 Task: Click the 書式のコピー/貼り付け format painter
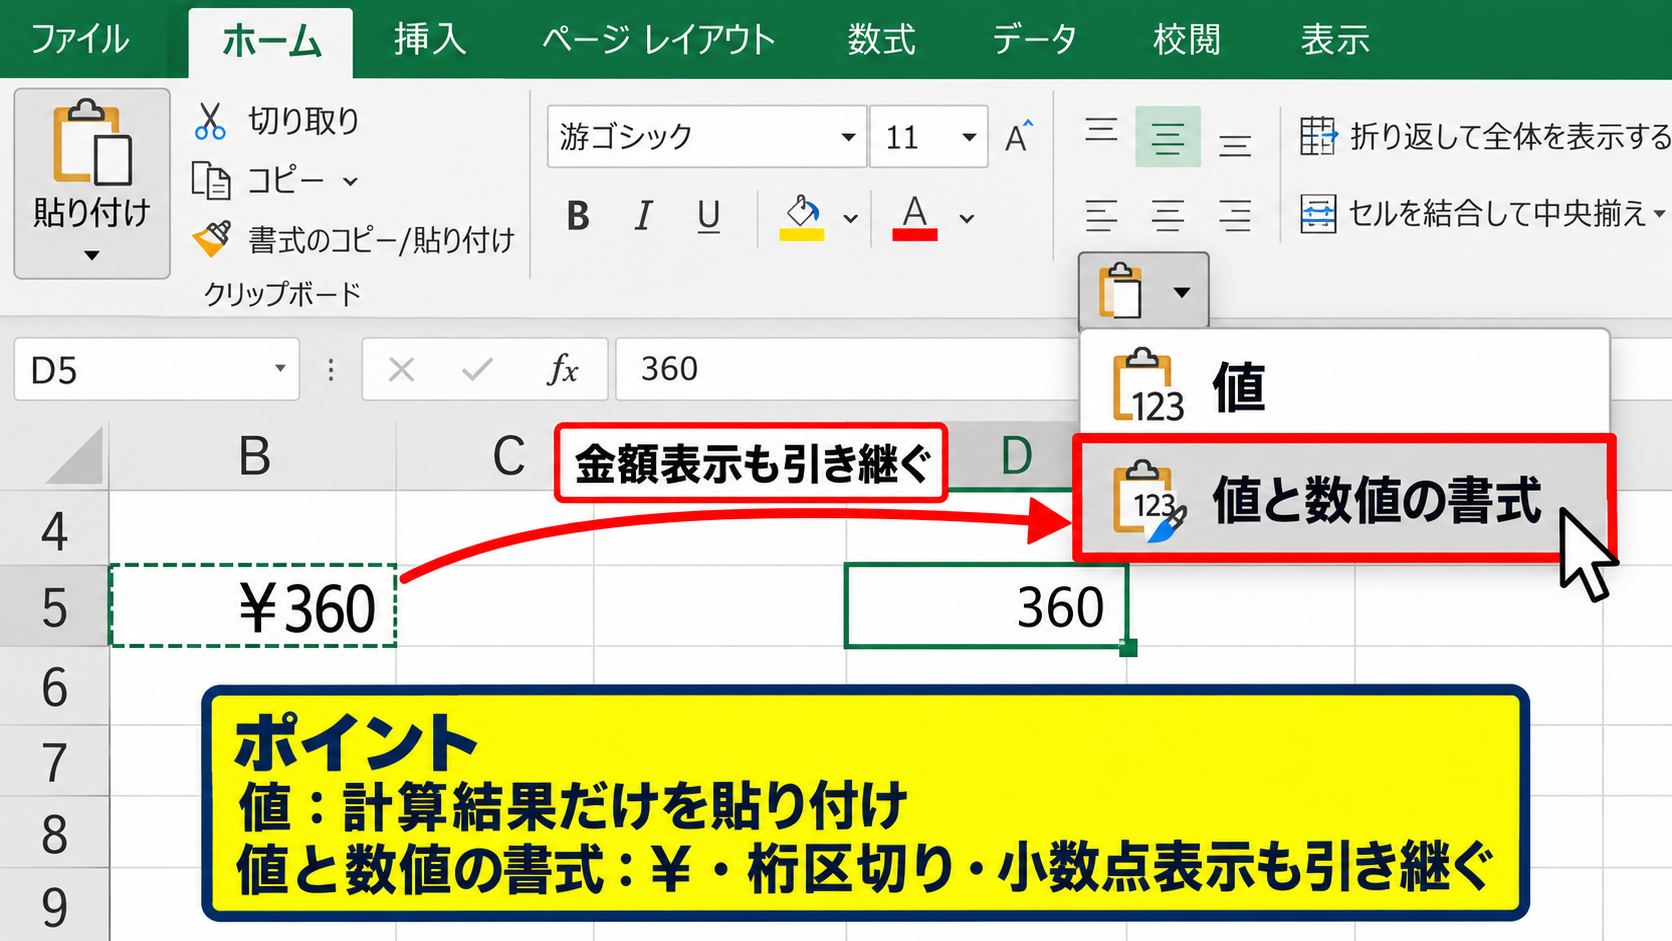pyautogui.click(x=353, y=240)
